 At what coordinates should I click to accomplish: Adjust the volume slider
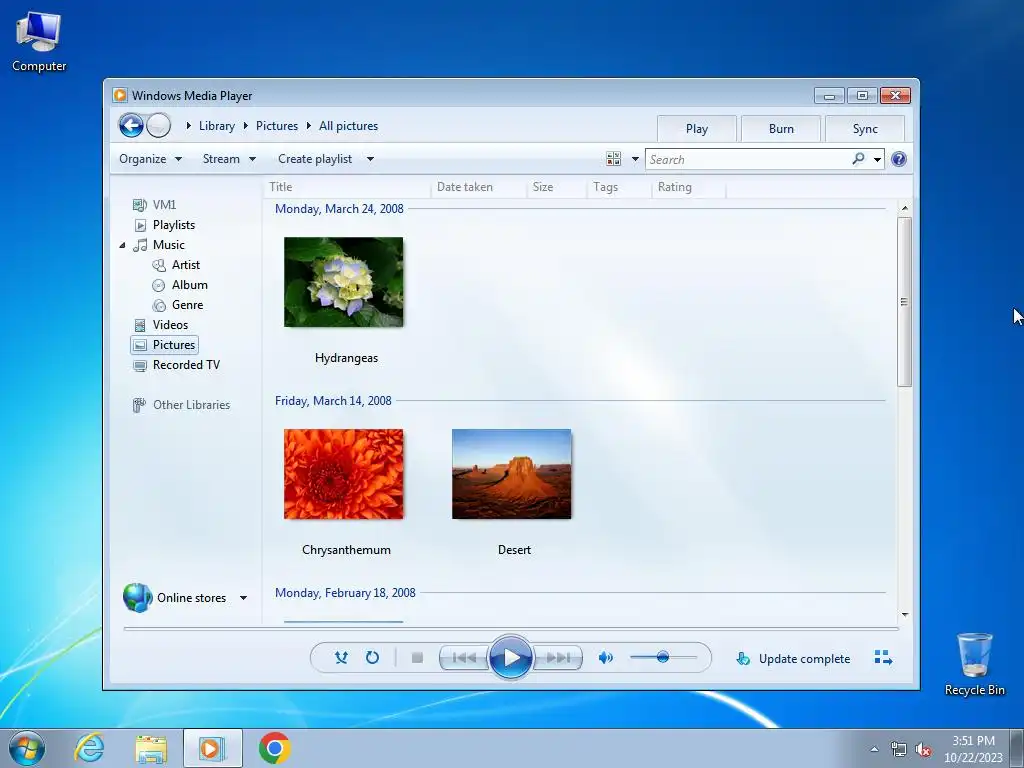click(x=663, y=657)
